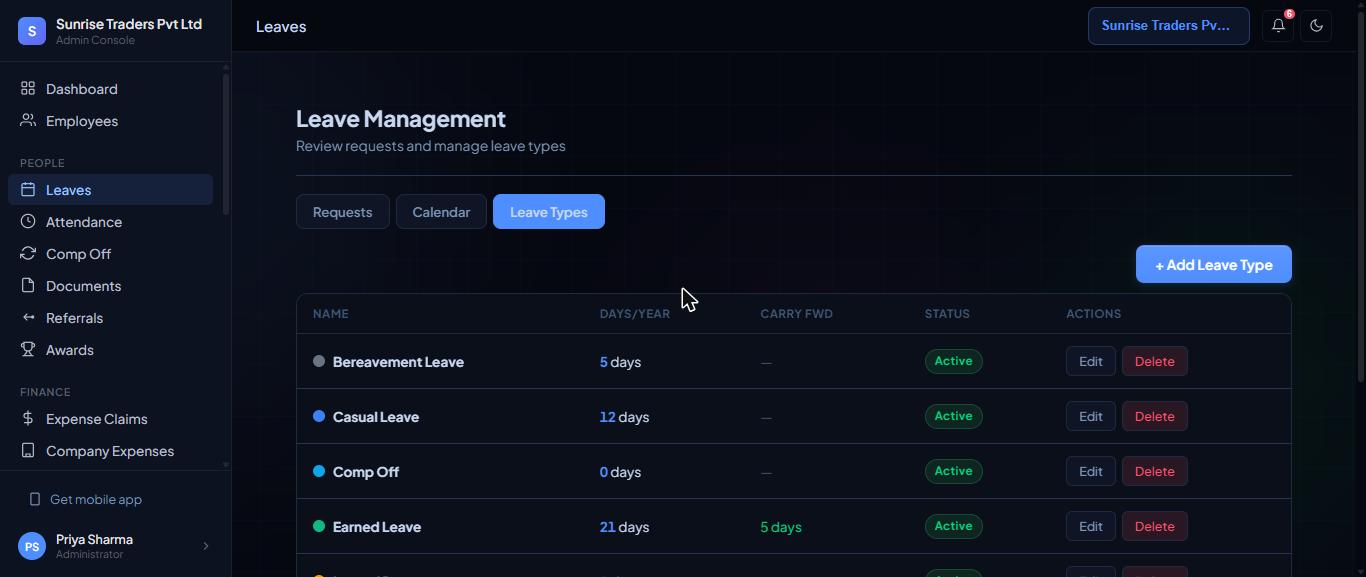
Task: Click the Leave Management heading
Action: tap(401, 118)
